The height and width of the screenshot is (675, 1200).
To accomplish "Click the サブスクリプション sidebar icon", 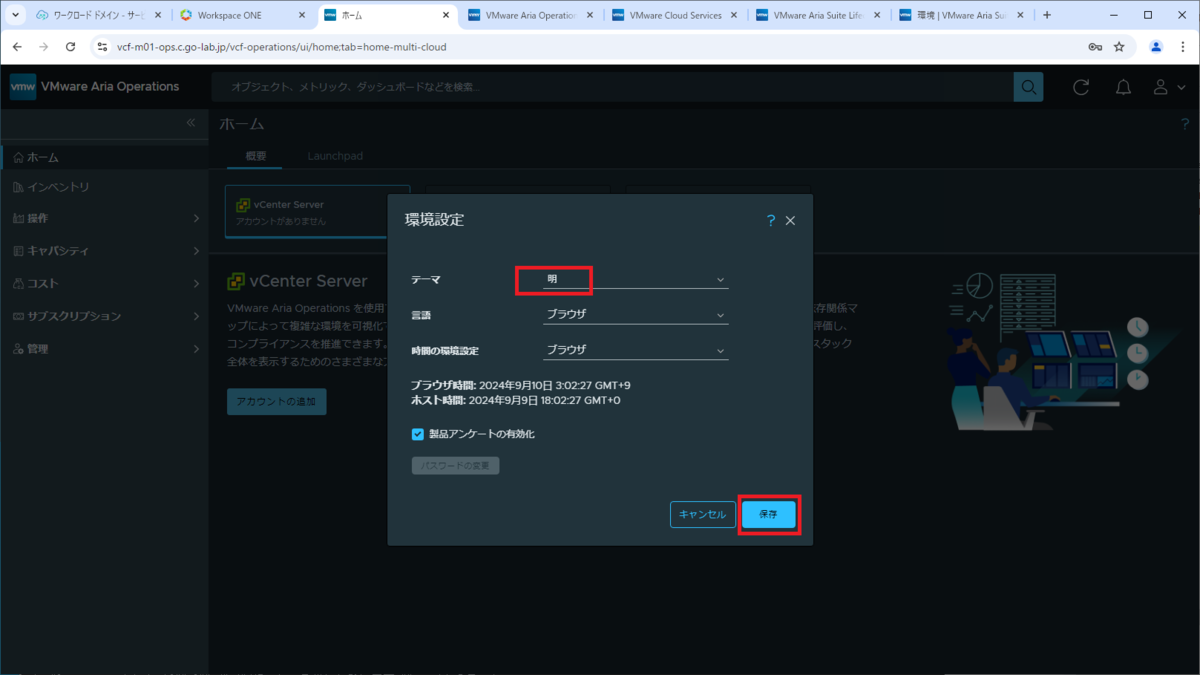I will coord(19,316).
